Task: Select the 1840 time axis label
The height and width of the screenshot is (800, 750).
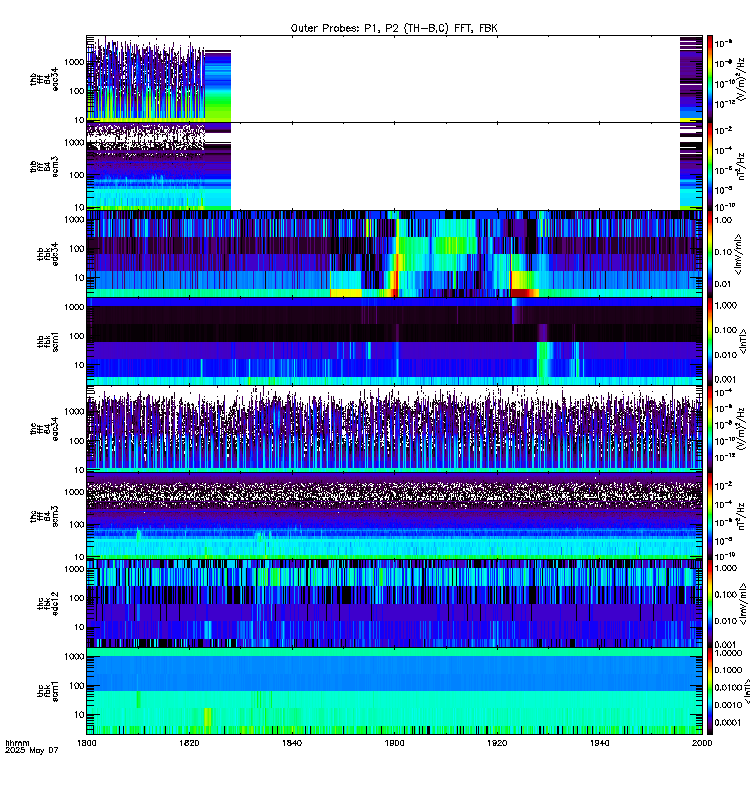Action: coord(292,743)
